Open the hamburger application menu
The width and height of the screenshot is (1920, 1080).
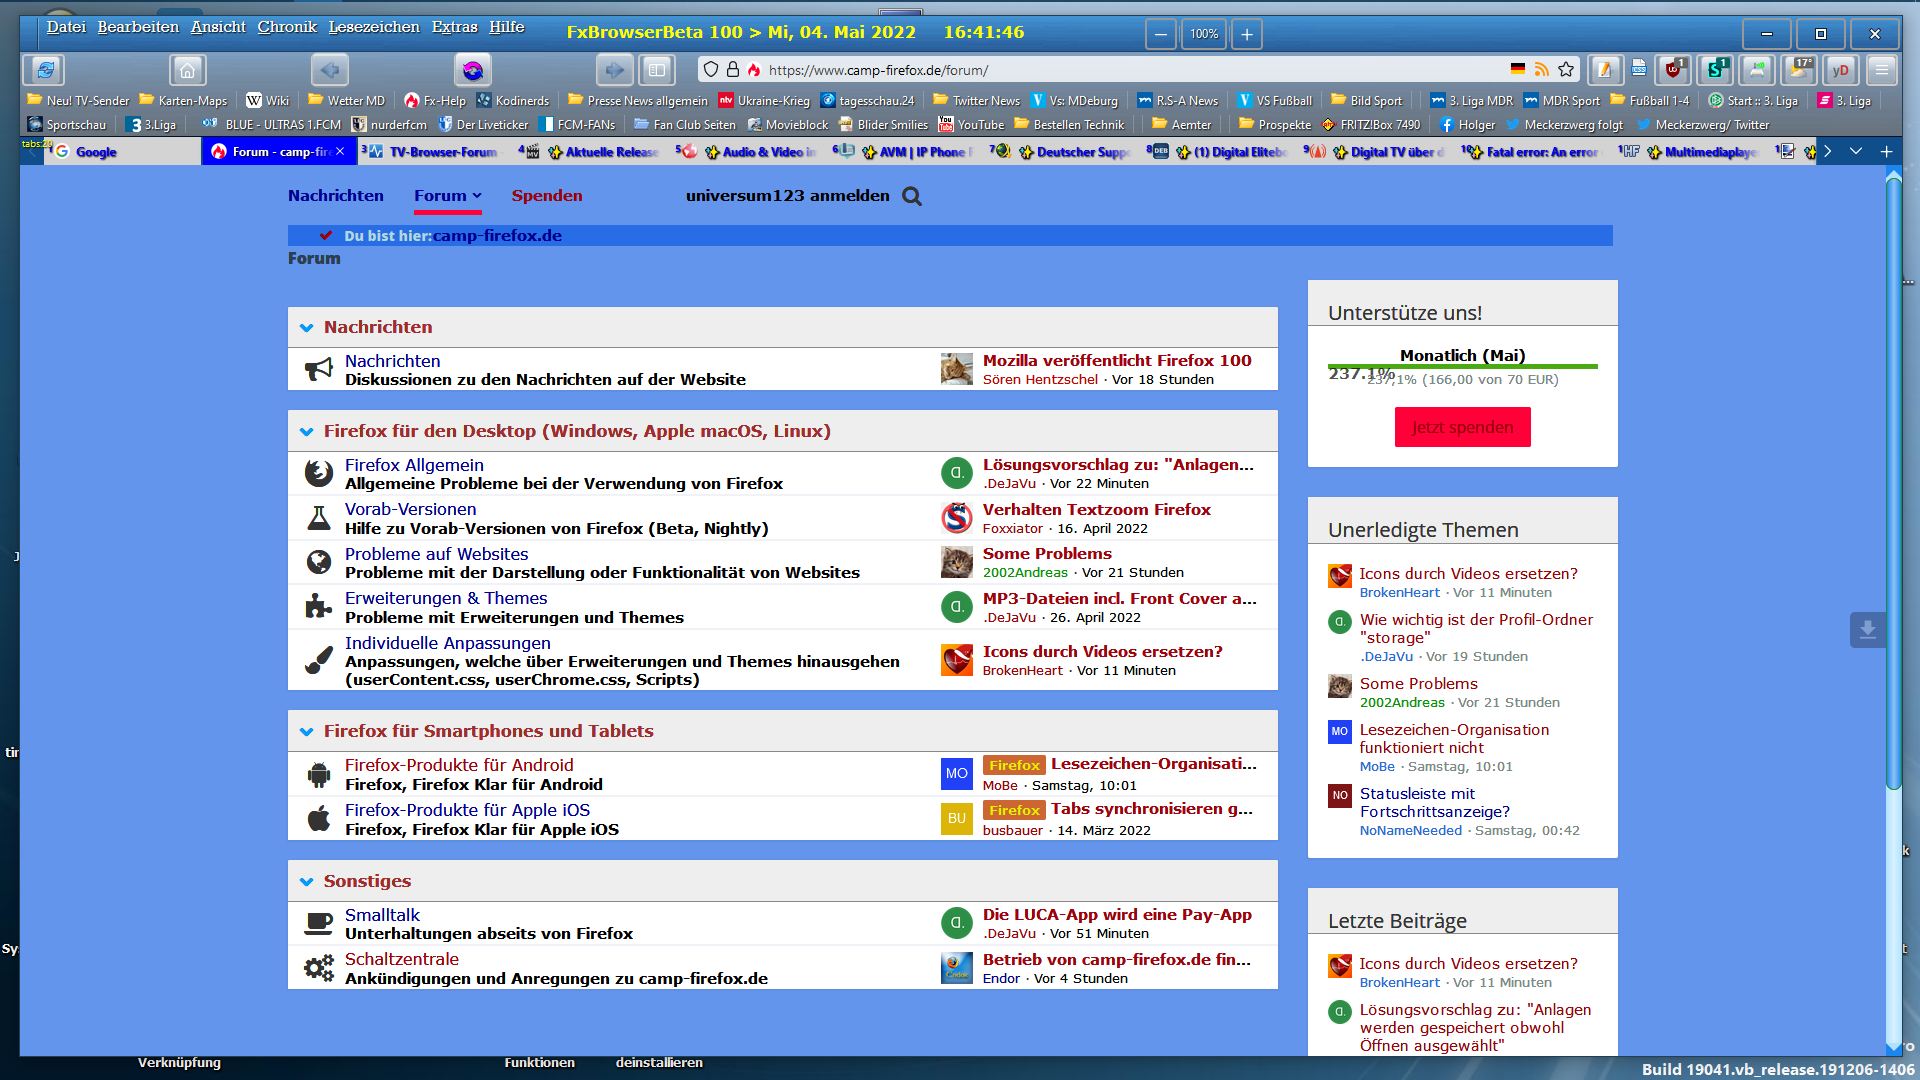pyautogui.click(x=1881, y=70)
